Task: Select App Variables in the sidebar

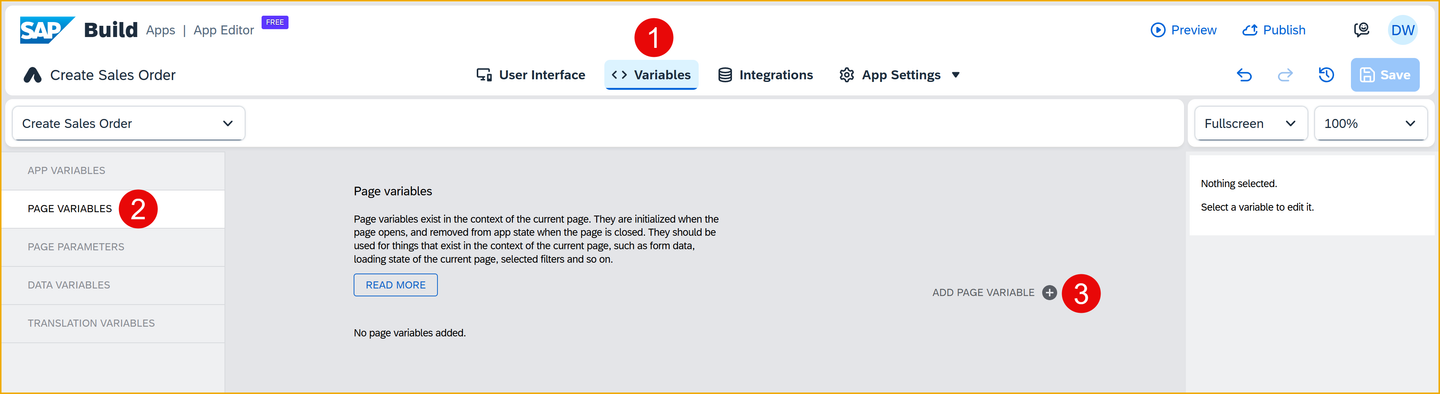Action: [112, 171]
